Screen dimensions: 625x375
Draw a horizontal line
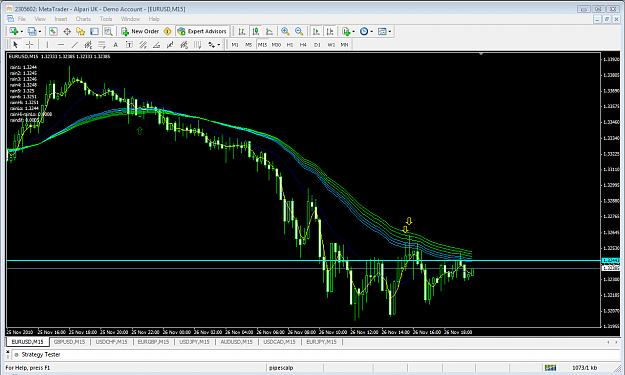click(x=61, y=45)
